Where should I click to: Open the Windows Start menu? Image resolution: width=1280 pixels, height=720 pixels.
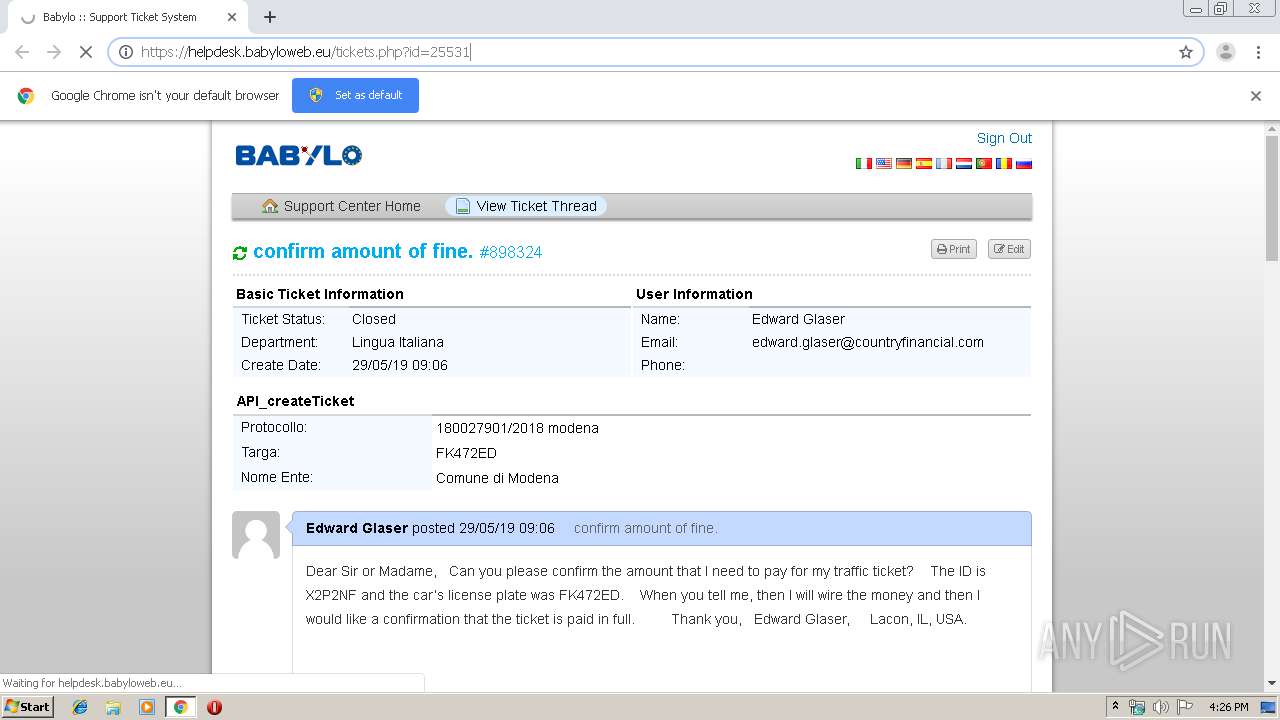[x=27, y=707]
